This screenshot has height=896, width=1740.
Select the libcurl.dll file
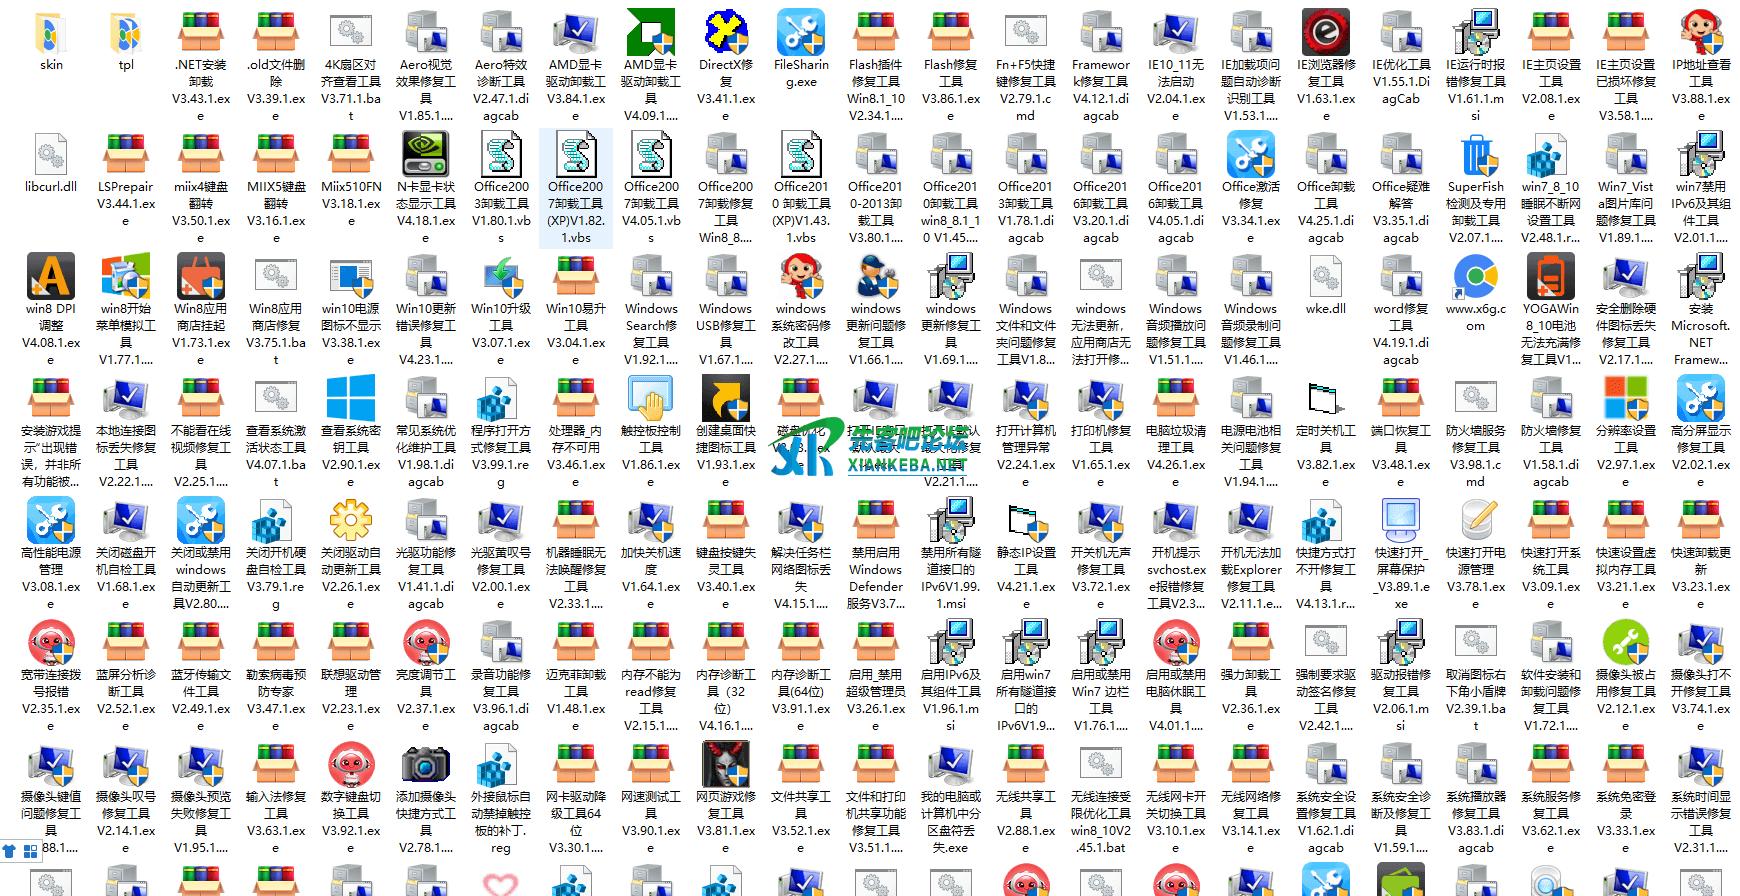pyautogui.click(x=50, y=155)
